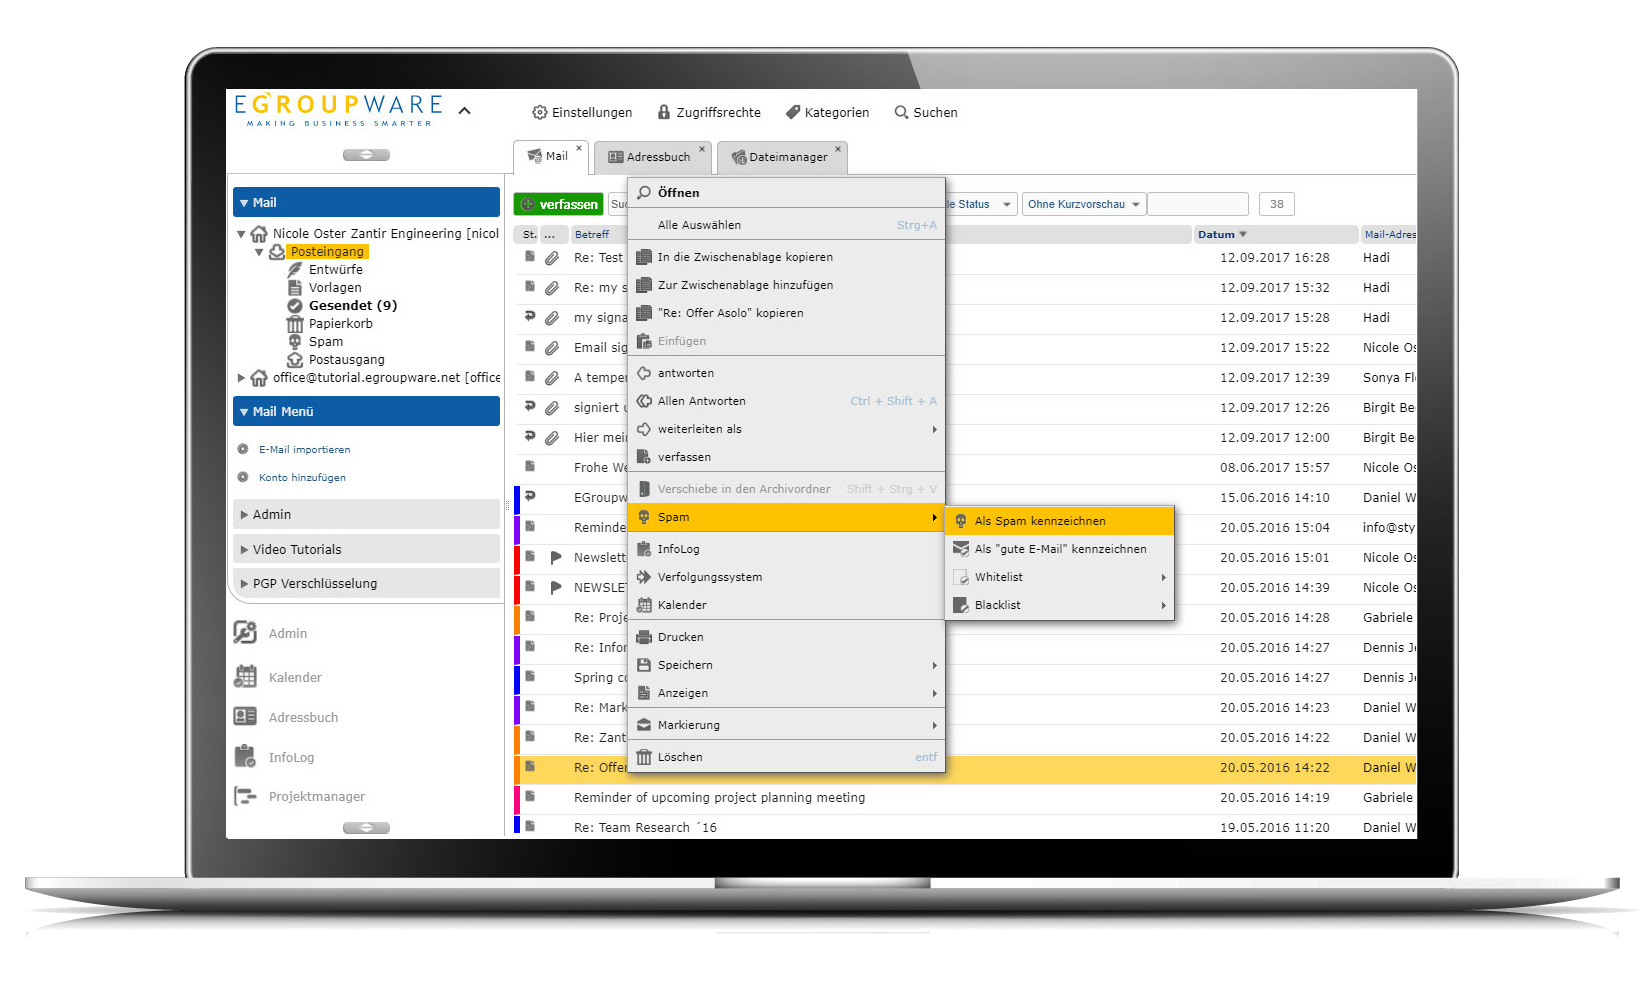Select the Spam folder in the tree

tap(325, 341)
